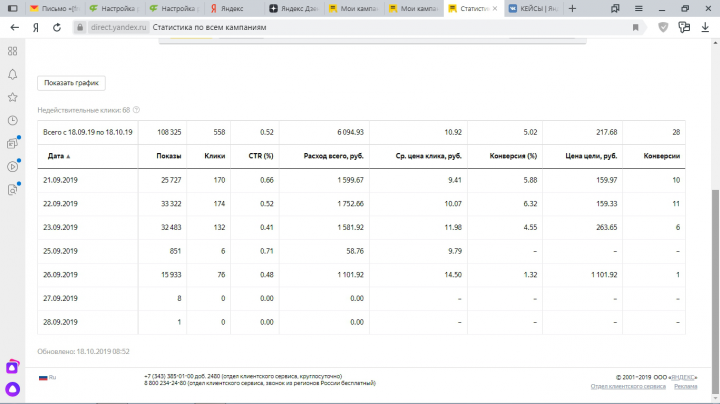The width and height of the screenshot is (720, 404).
Task: Bookmark this page with the flag icon
Action: click(x=636, y=28)
